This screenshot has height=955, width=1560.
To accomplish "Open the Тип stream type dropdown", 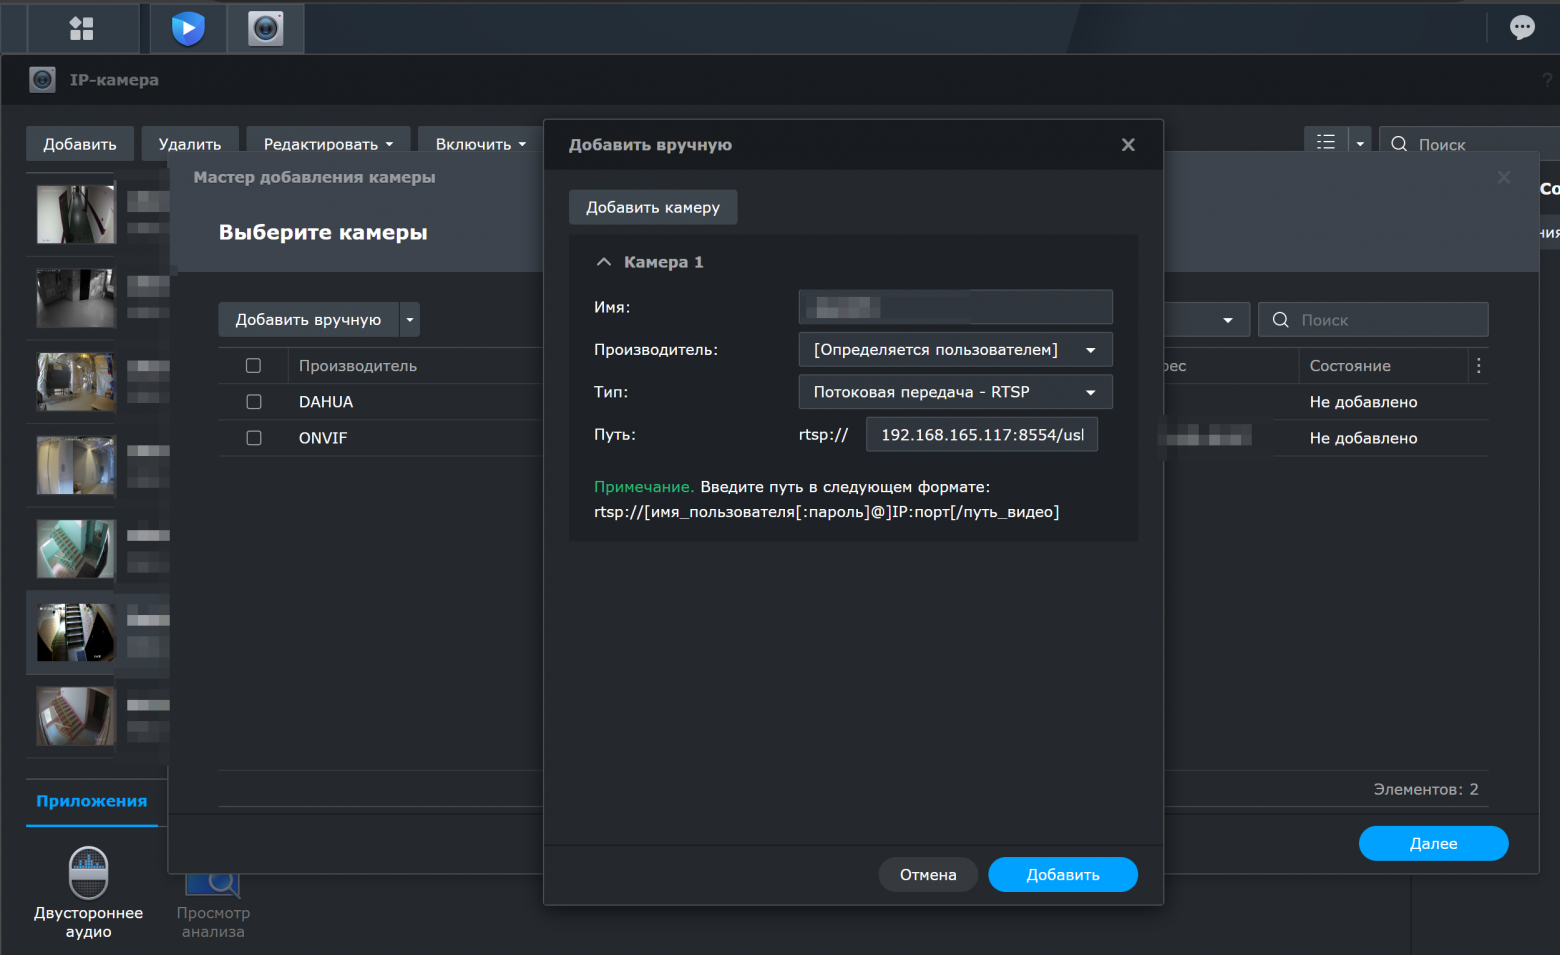I will 955,392.
